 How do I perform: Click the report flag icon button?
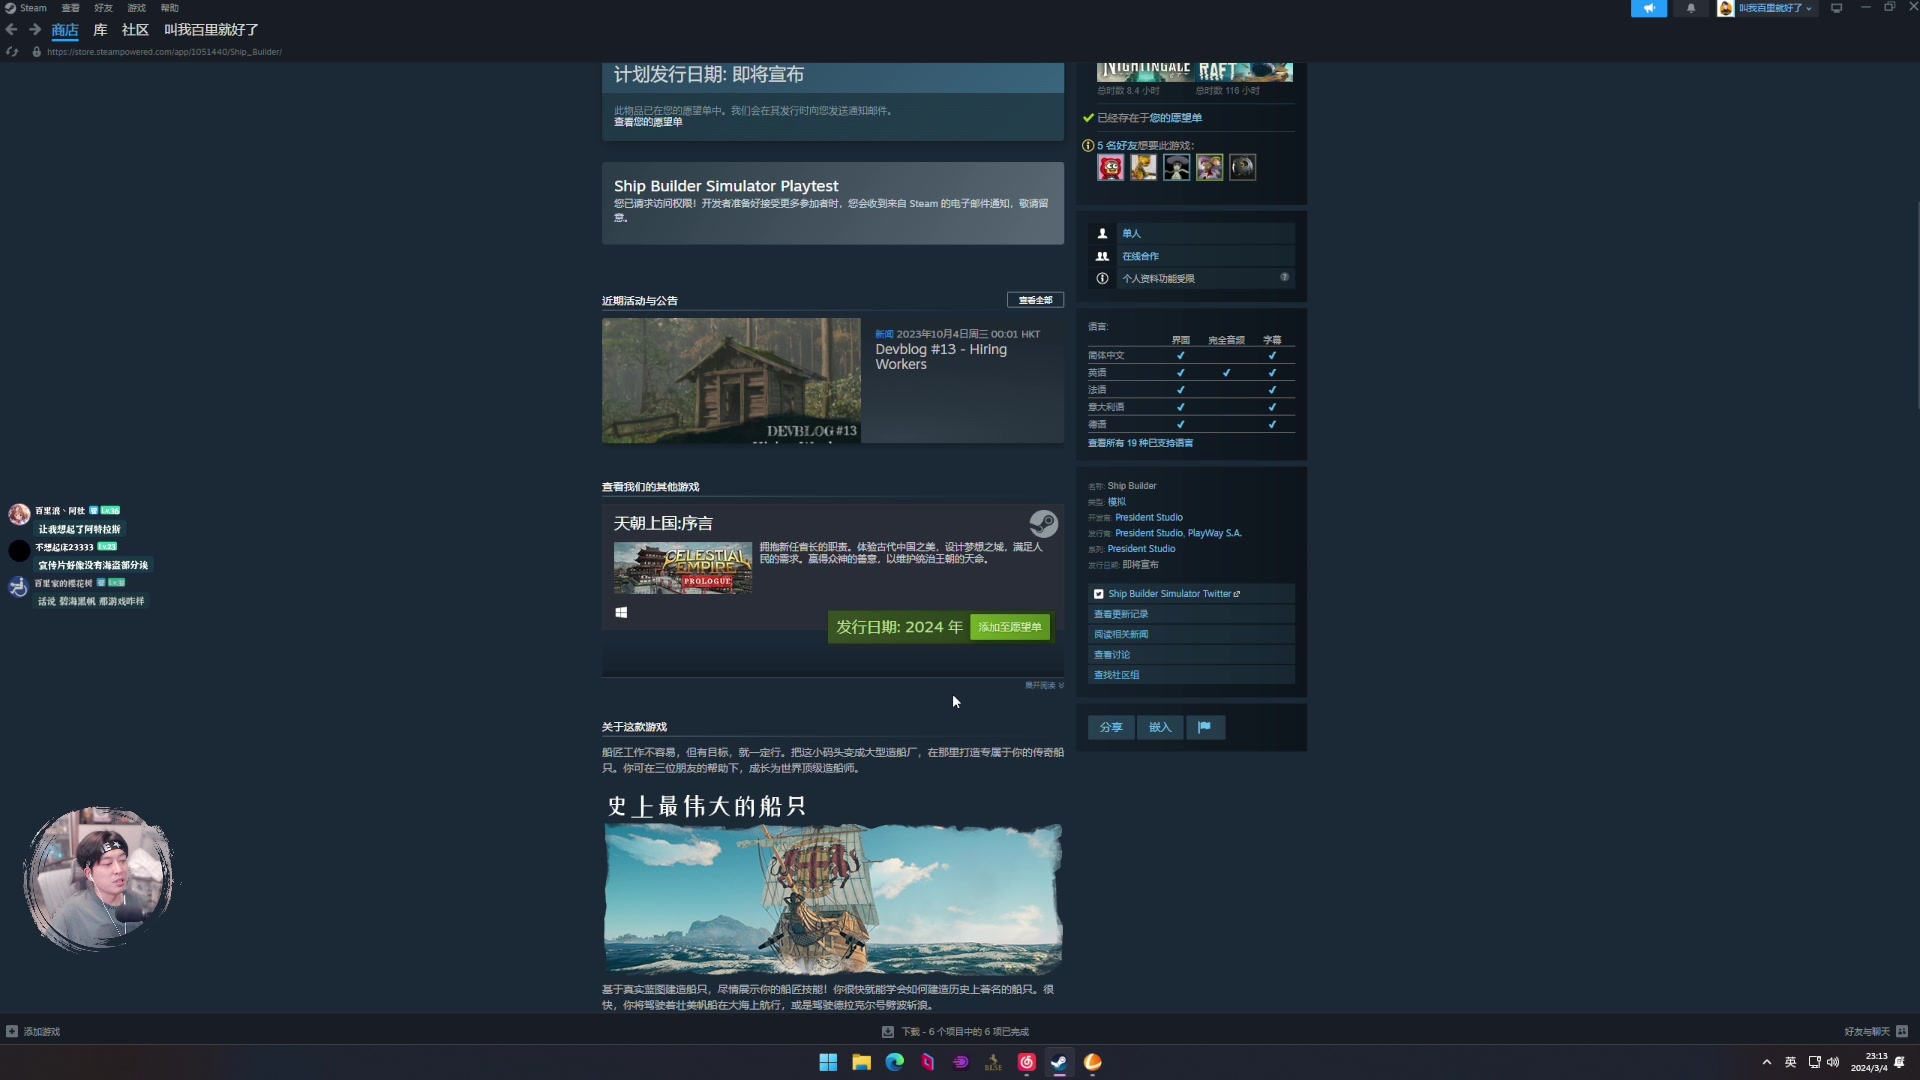[x=1204, y=727]
